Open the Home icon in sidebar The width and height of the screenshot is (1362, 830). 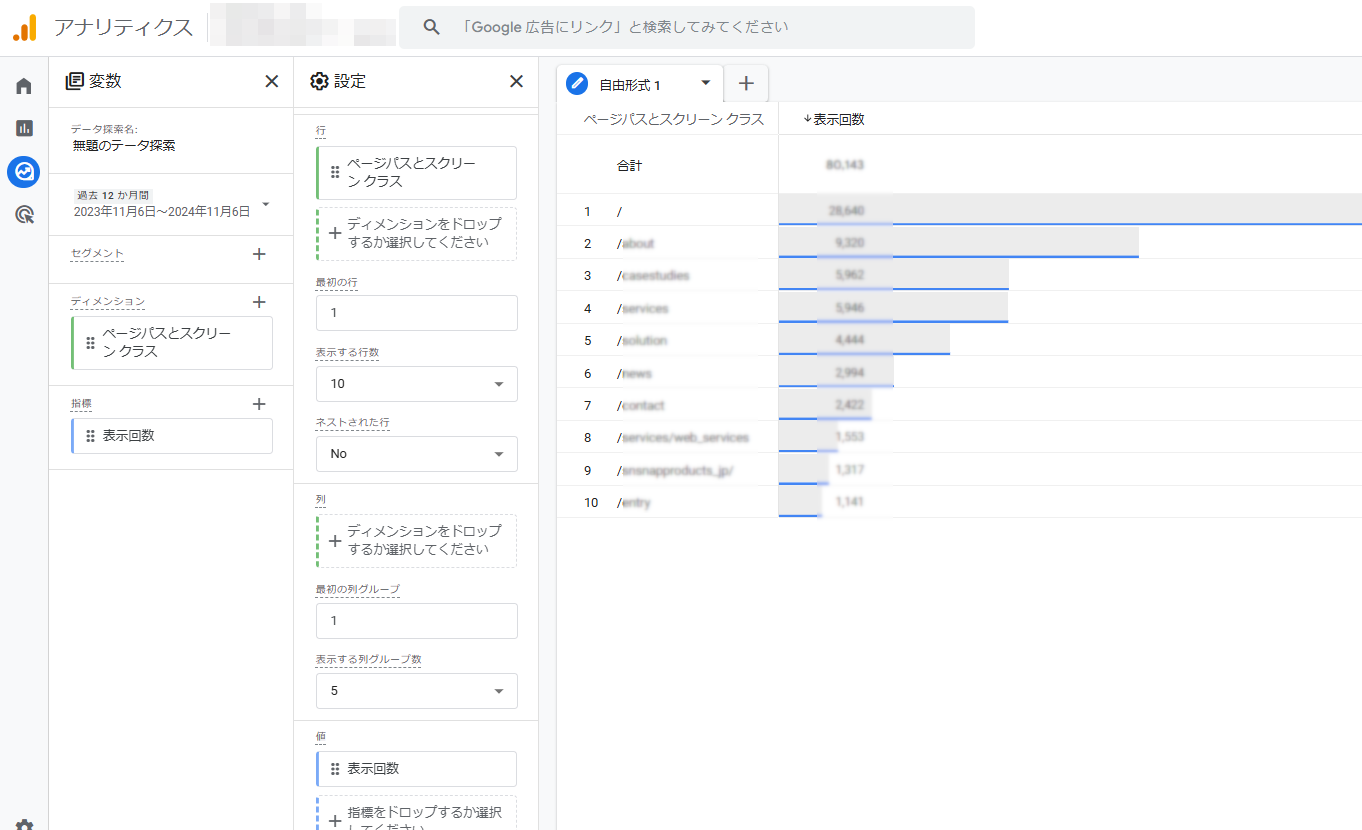click(24, 86)
